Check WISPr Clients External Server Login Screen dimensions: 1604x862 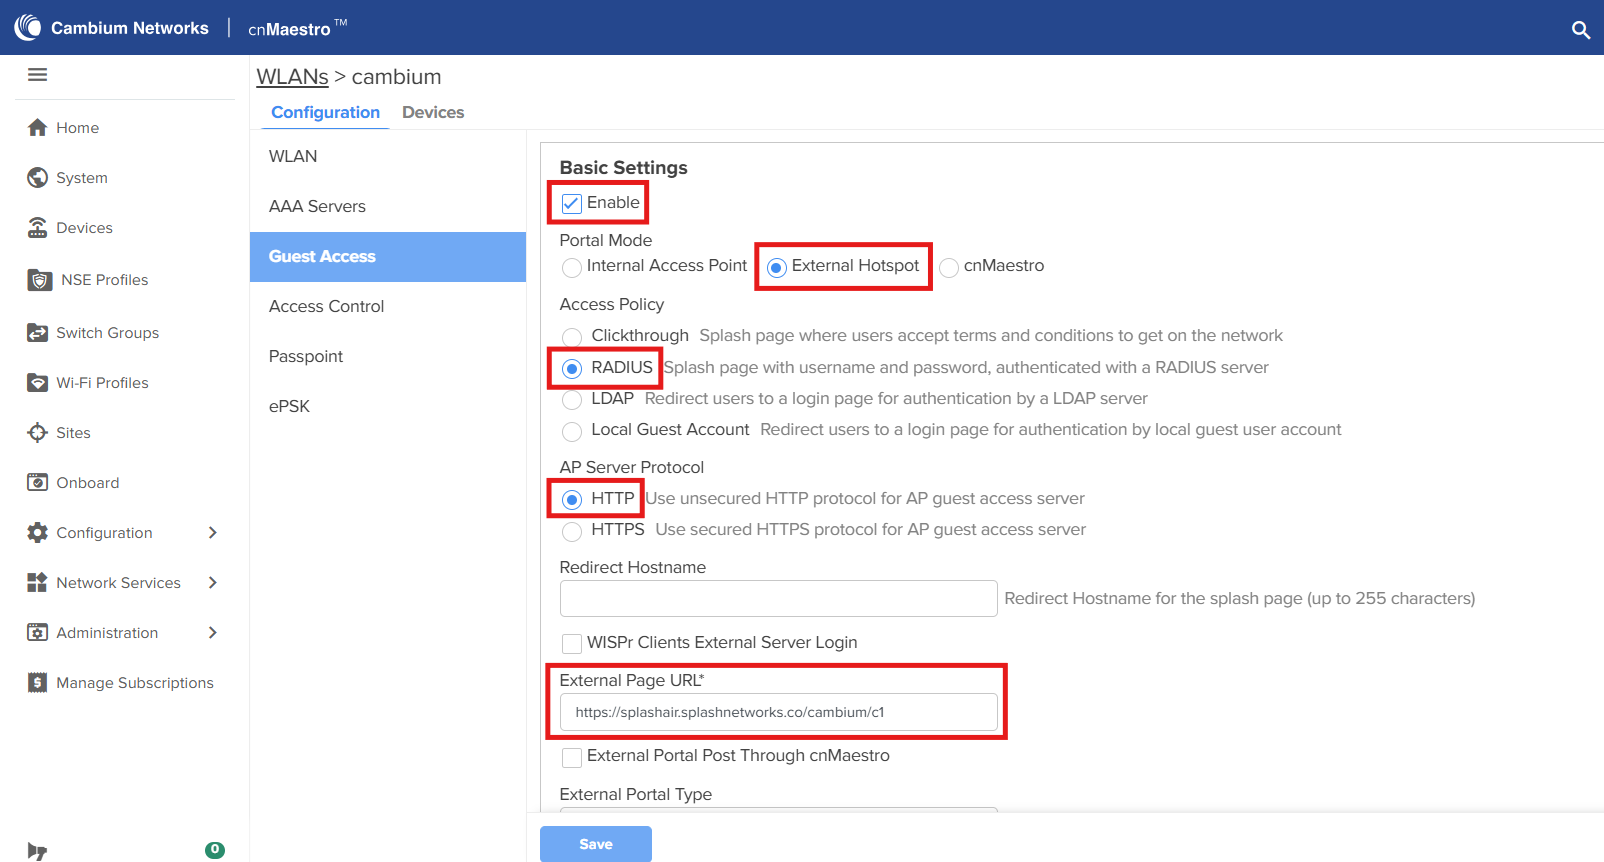tap(572, 643)
